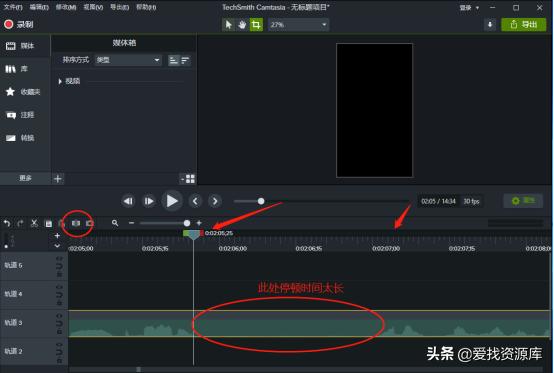The width and height of the screenshot is (554, 373).
Task: Click the green 导出 export button
Action: pos(524,24)
